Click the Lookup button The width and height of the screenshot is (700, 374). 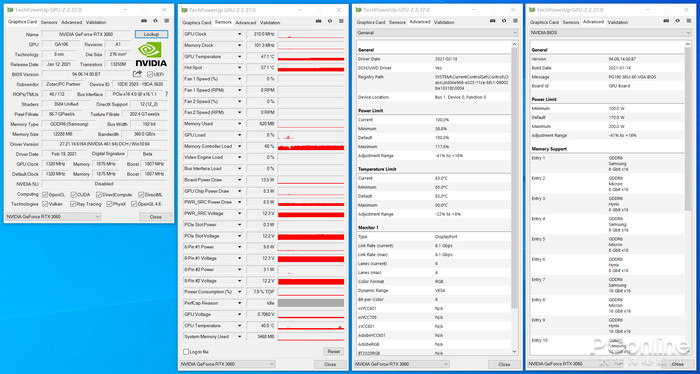tap(151, 34)
